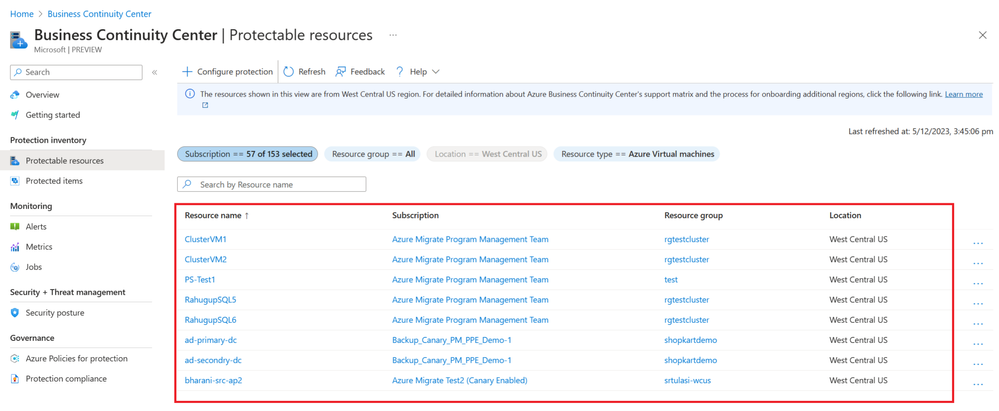Focus the sidebar Search field

point(76,73)
